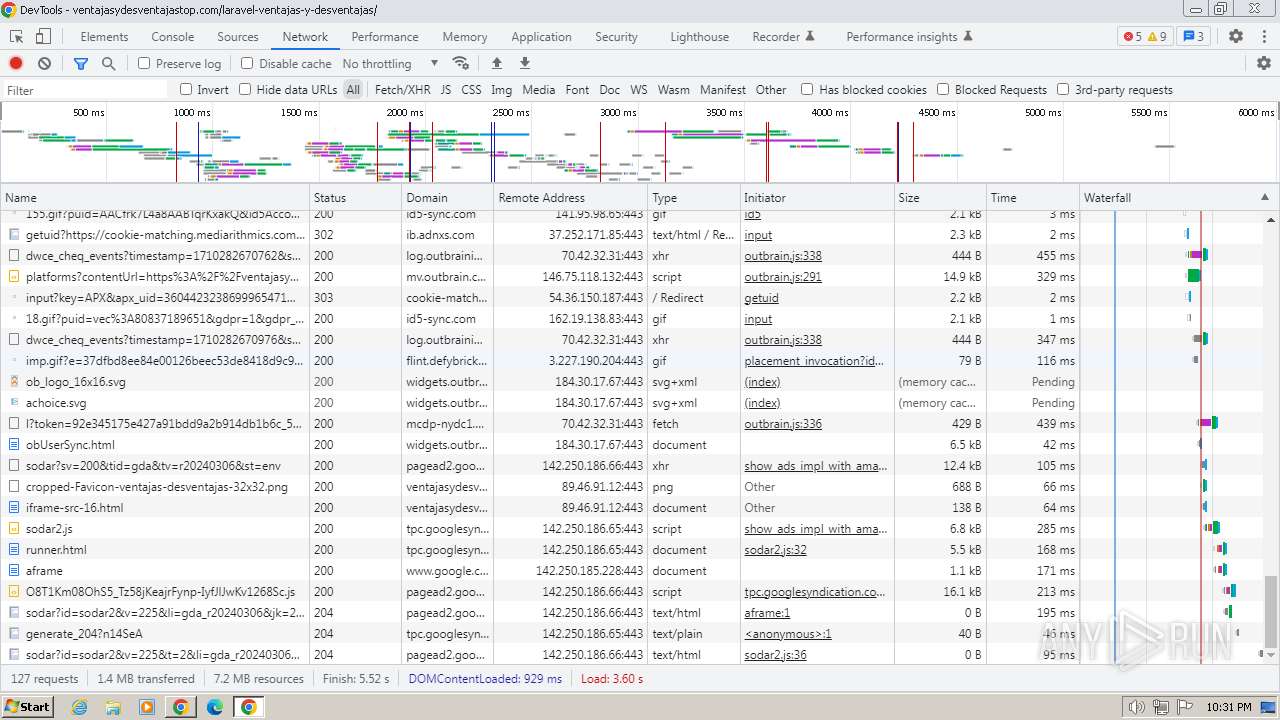Viewport: 1280px width, 720px height.
Task: Clear the network log
Action: coord(44,63)
